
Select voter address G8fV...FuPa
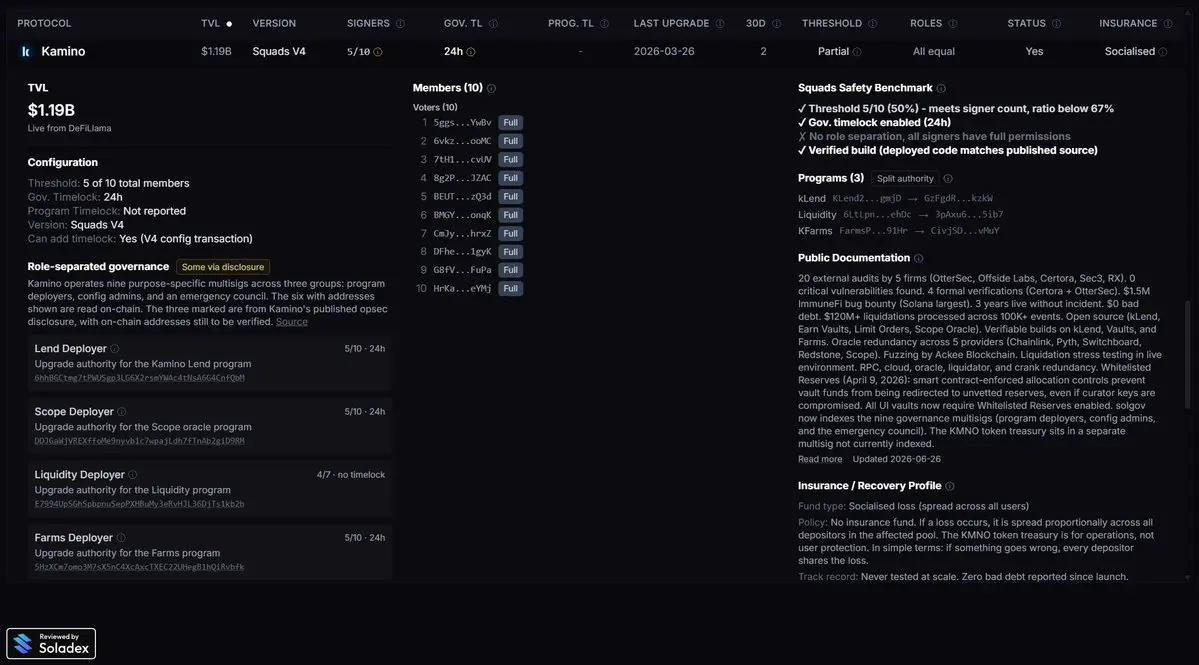pyautogui.click(x=462, y=271)
